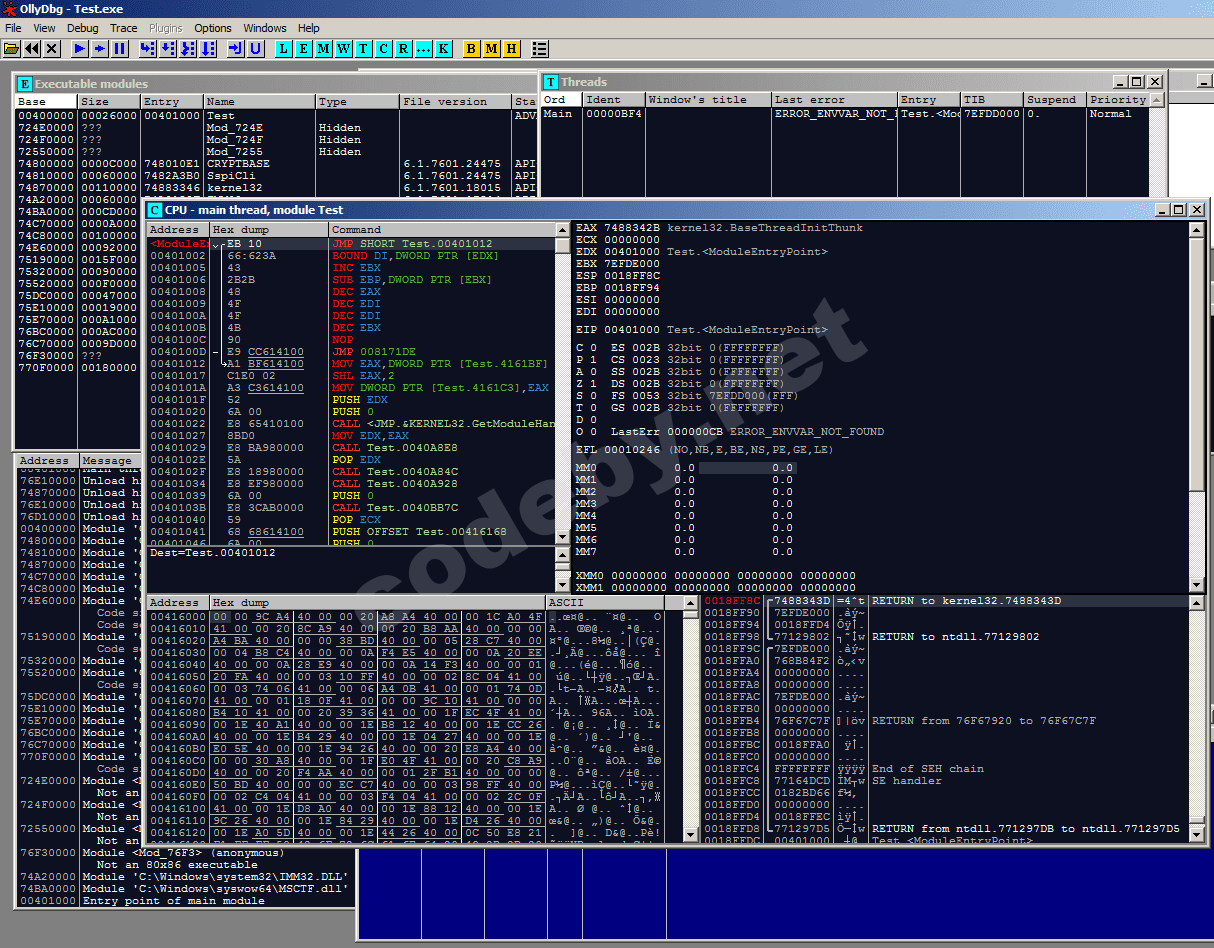This screenshot has width=1214, height=948.
Task: Open Threads window with T icon
Action: (x=363, y=48)
